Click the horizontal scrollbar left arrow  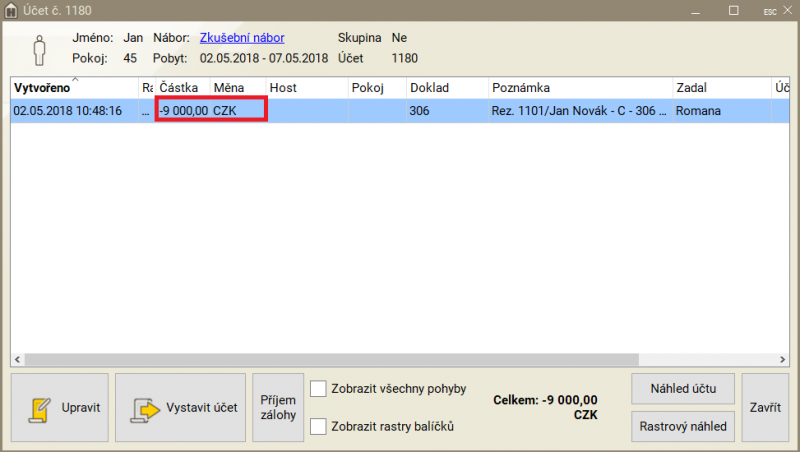click(18, 360)
